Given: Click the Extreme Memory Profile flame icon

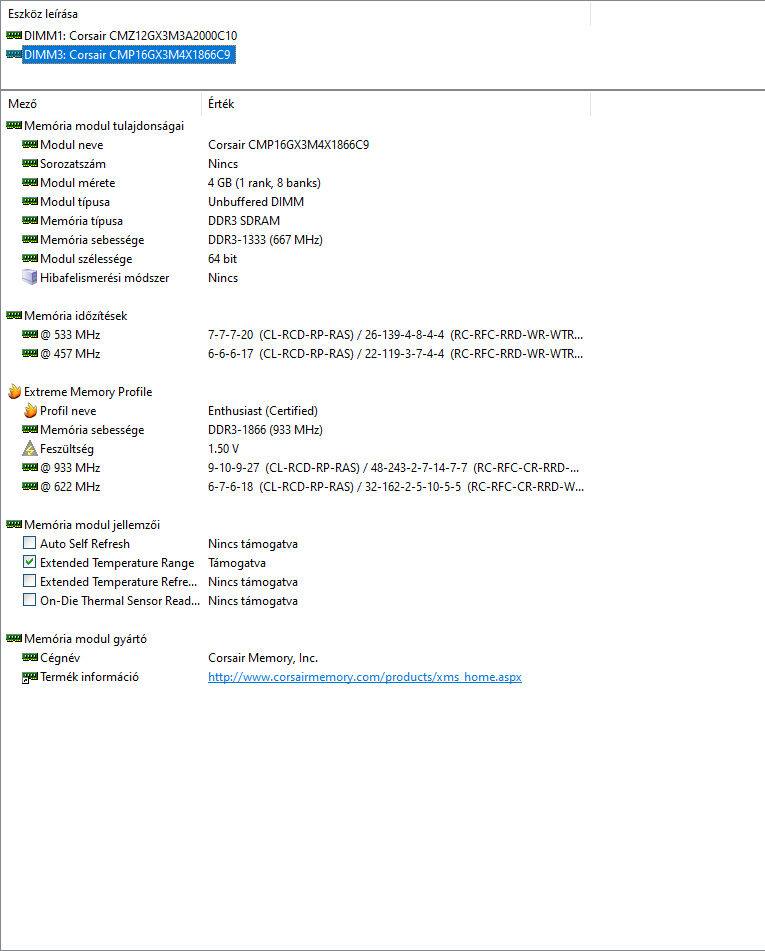Looking at the screenshot, I should tap(15, 392).
